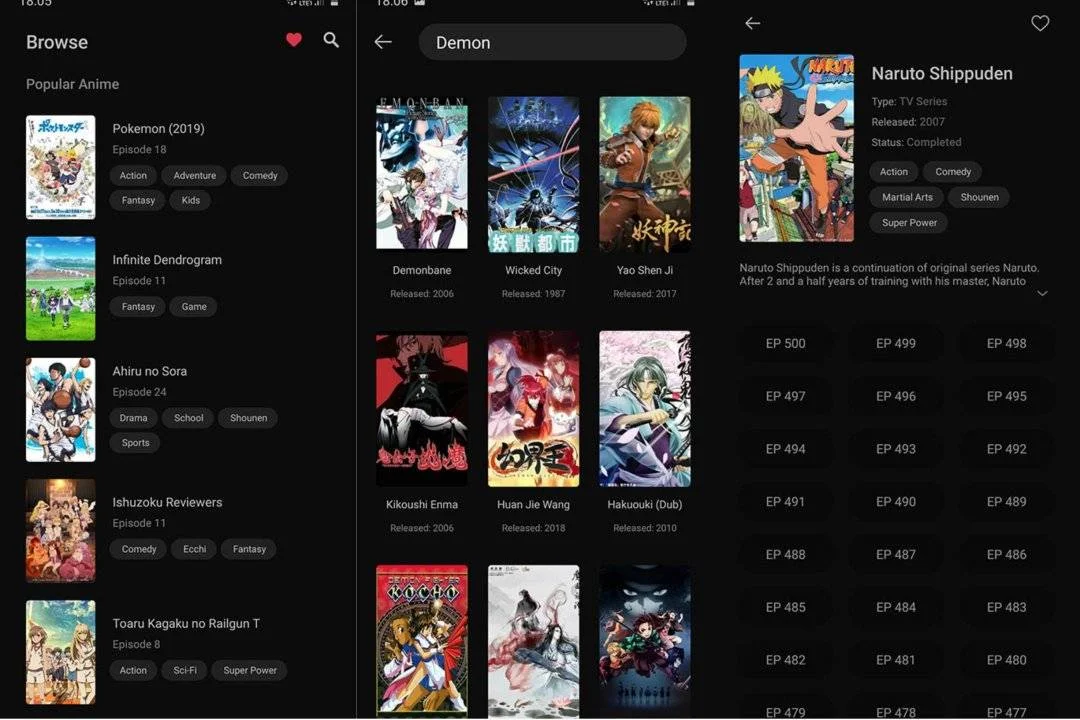Favorite Naruto Shippuden with heart outline
Screen dimensions: 1080x720
pyautogui.click(x=1040, y=23)
